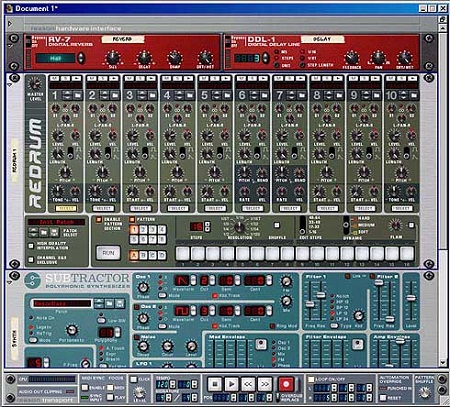Click the transport Fast Forward button
This screenshot has width=450, height=407.
tap(265, 384)
